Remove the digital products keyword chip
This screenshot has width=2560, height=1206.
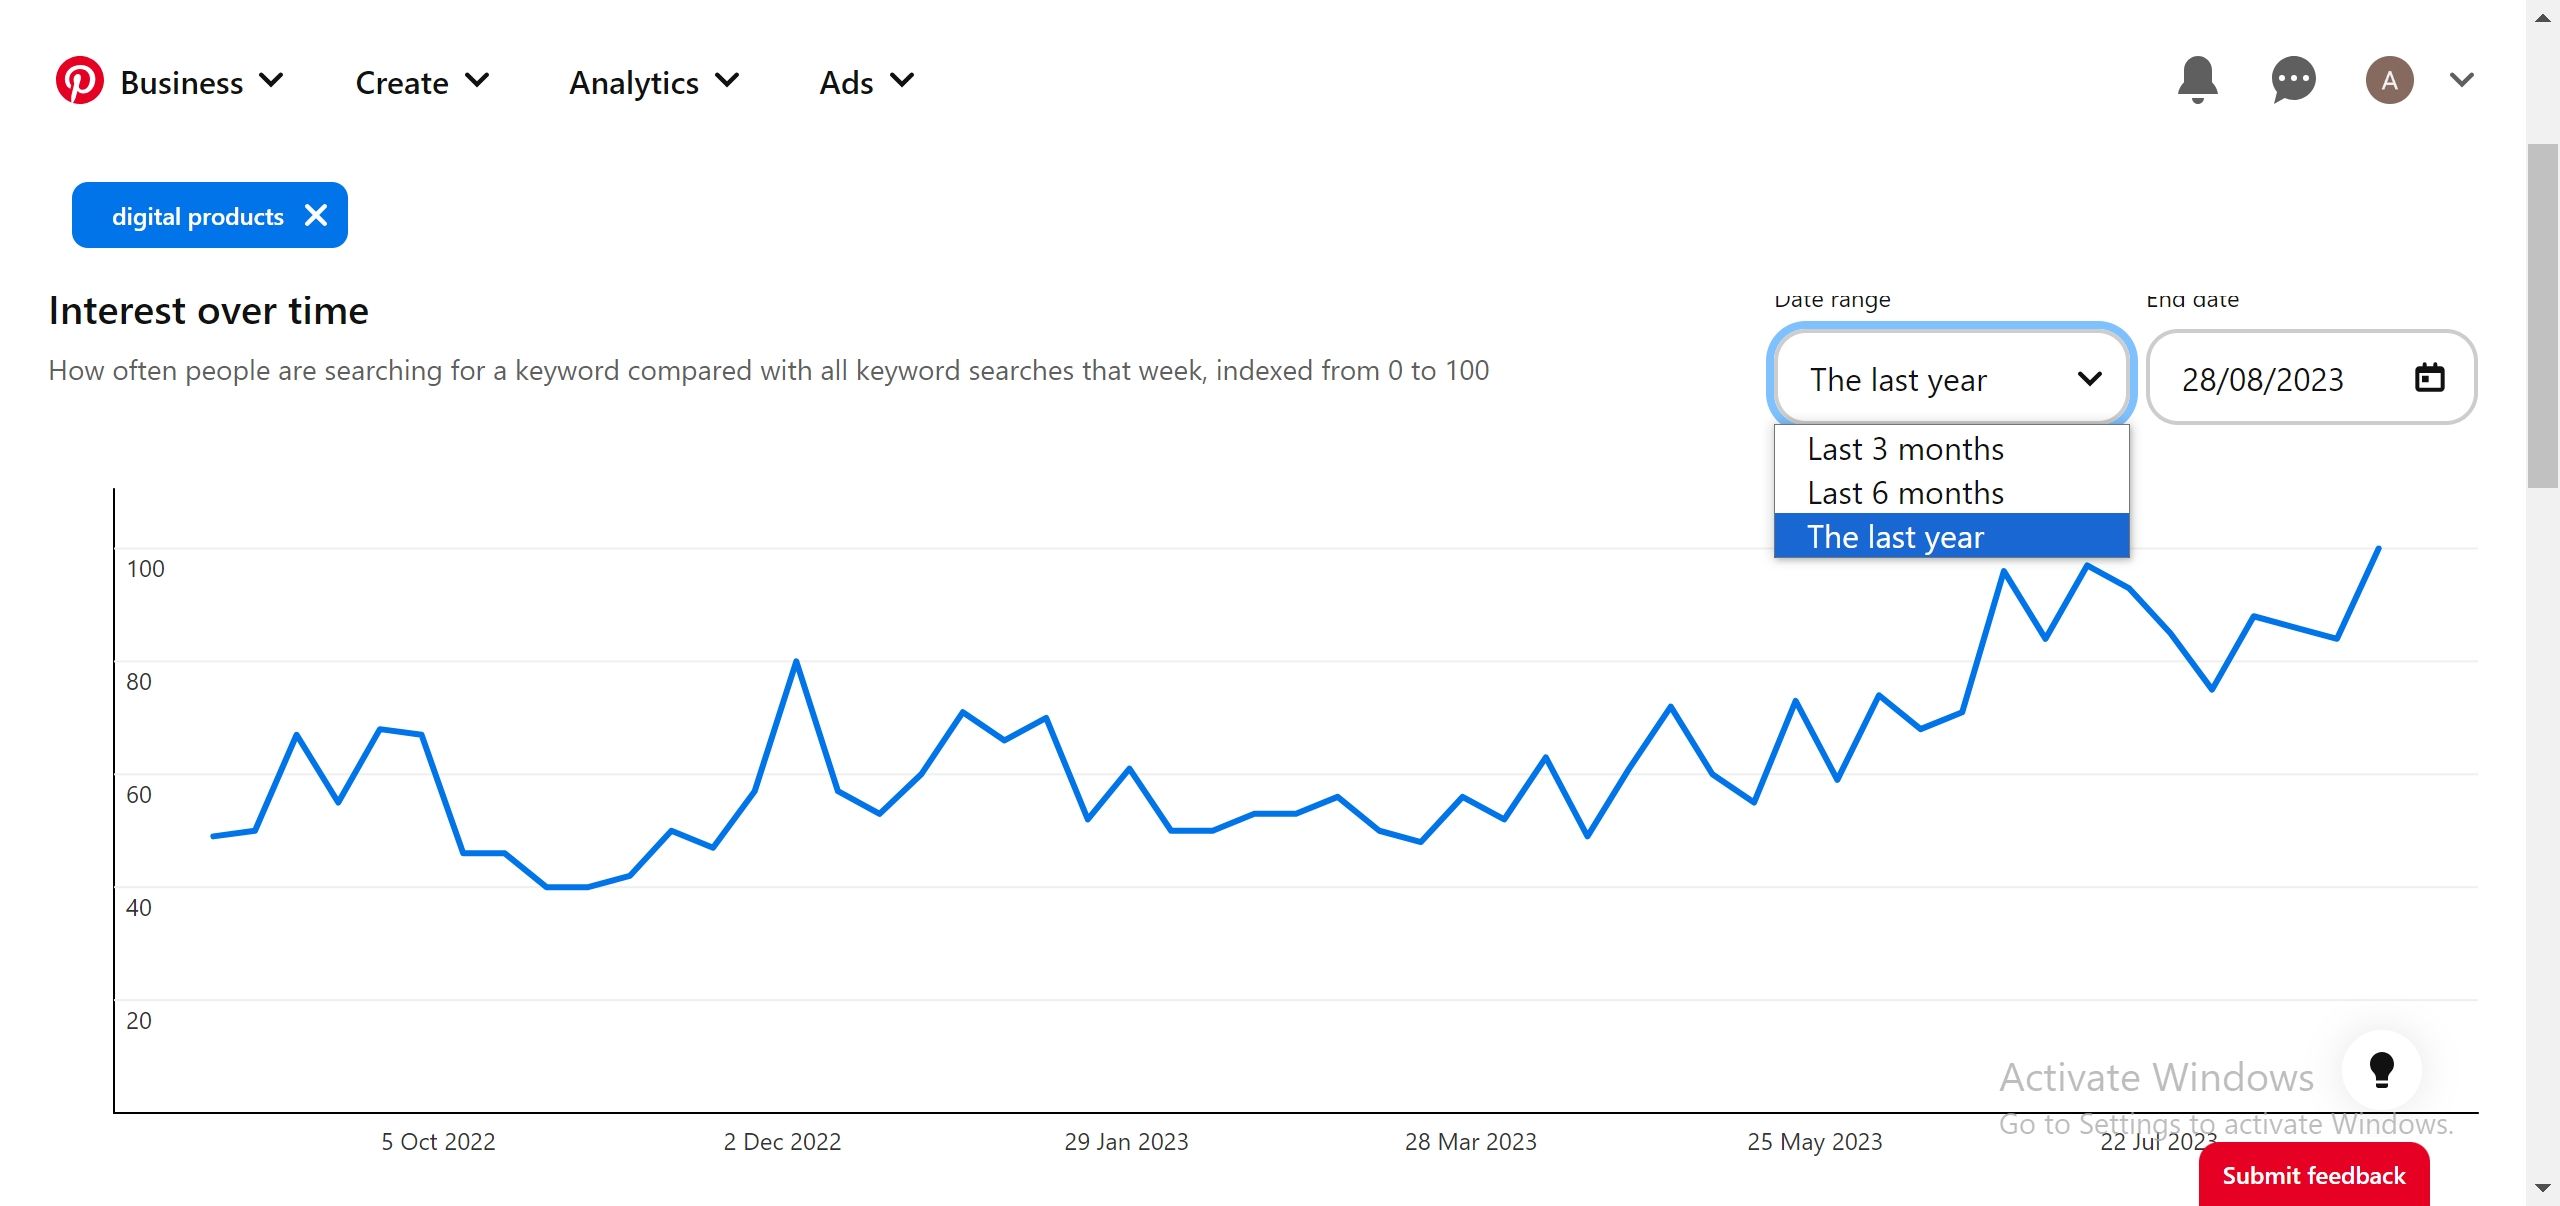(316, 215)
